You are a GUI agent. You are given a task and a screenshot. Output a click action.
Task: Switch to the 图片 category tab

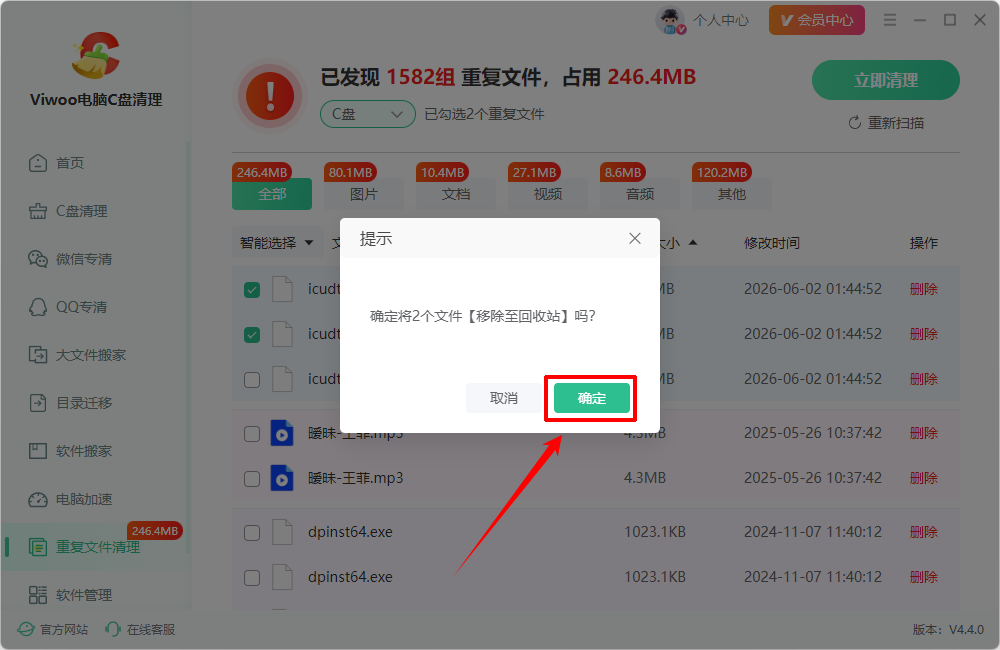364,194
